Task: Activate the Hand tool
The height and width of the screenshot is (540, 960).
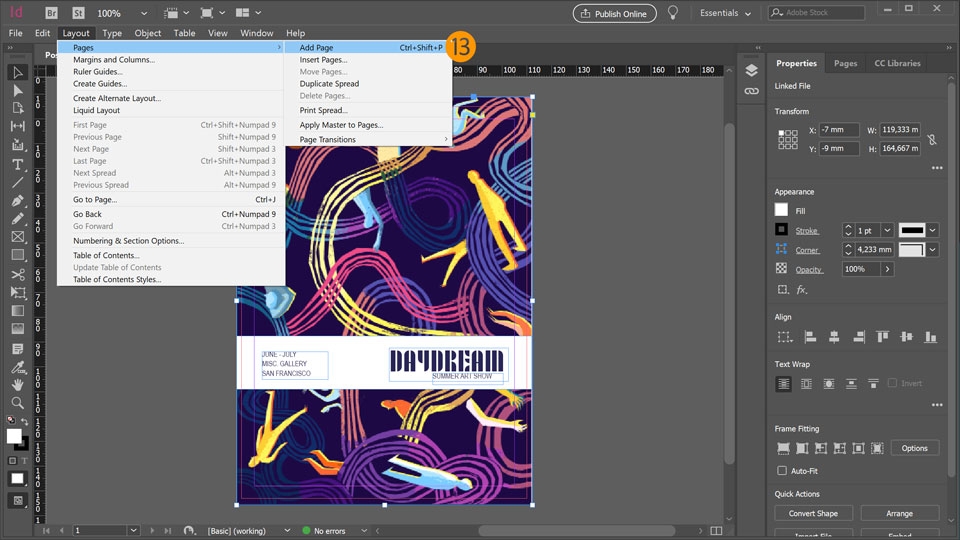Action: click(18, 384)
